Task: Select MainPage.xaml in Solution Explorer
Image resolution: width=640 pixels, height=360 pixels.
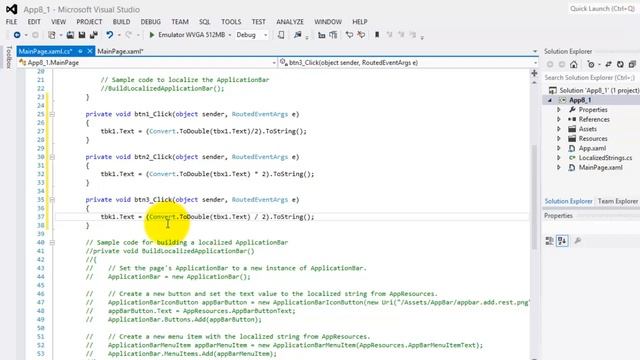Action: tap(600, 167)
